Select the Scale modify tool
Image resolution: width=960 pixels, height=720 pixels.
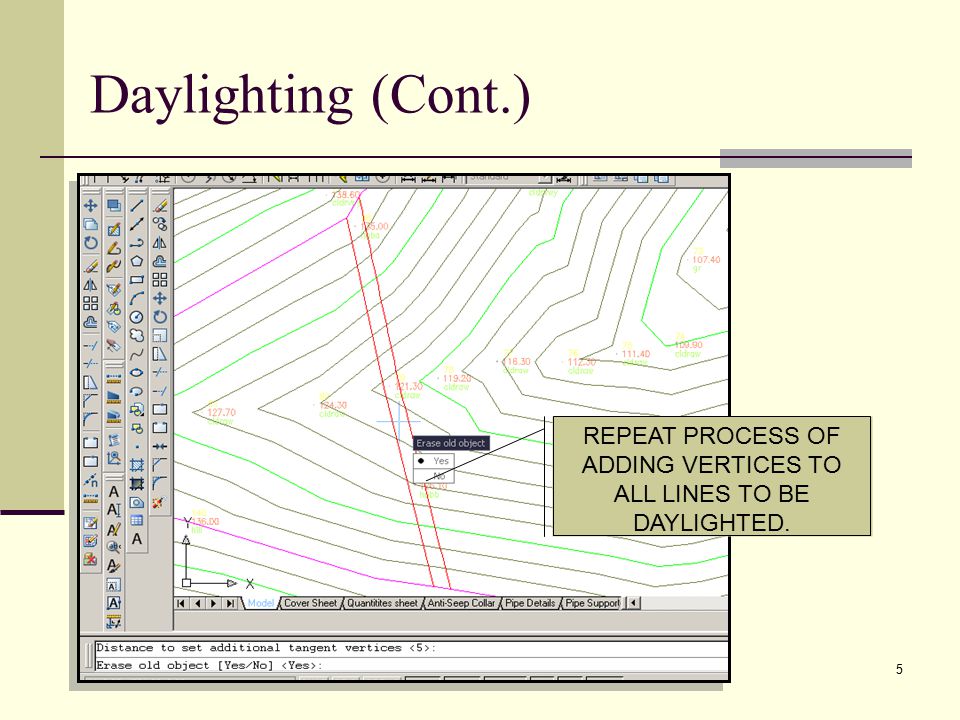click(160, 335)
